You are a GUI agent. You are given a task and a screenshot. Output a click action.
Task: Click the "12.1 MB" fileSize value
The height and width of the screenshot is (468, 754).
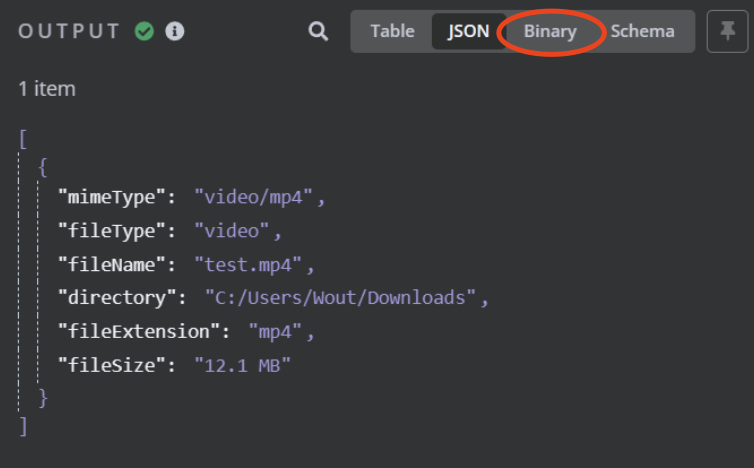242,366
